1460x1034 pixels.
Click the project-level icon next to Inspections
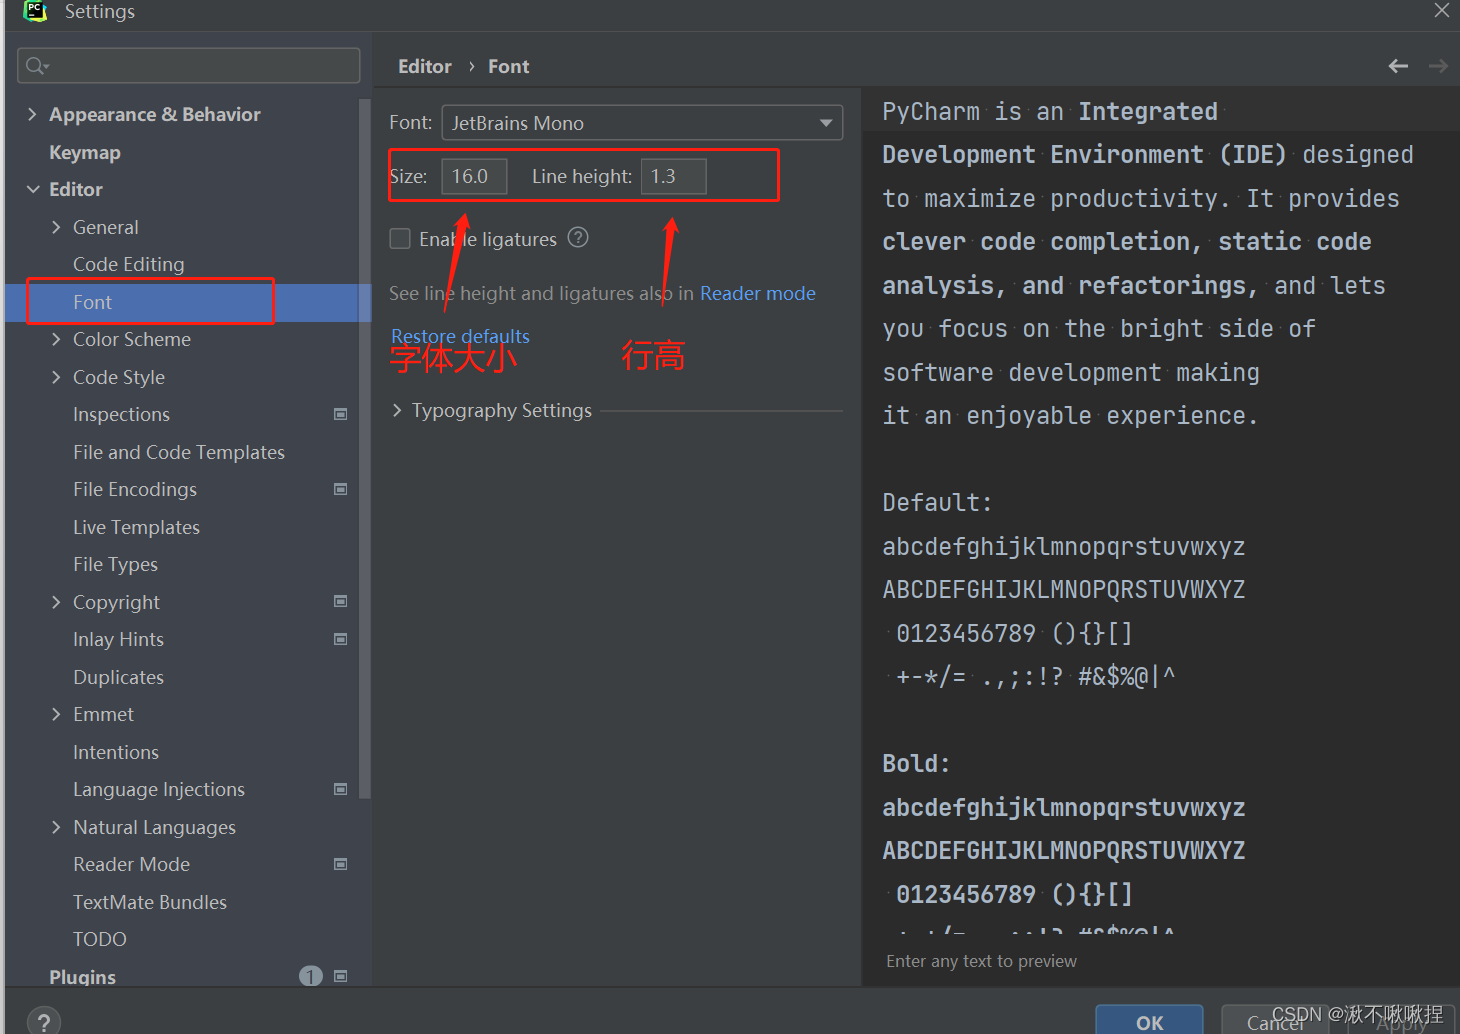[340, 413]
